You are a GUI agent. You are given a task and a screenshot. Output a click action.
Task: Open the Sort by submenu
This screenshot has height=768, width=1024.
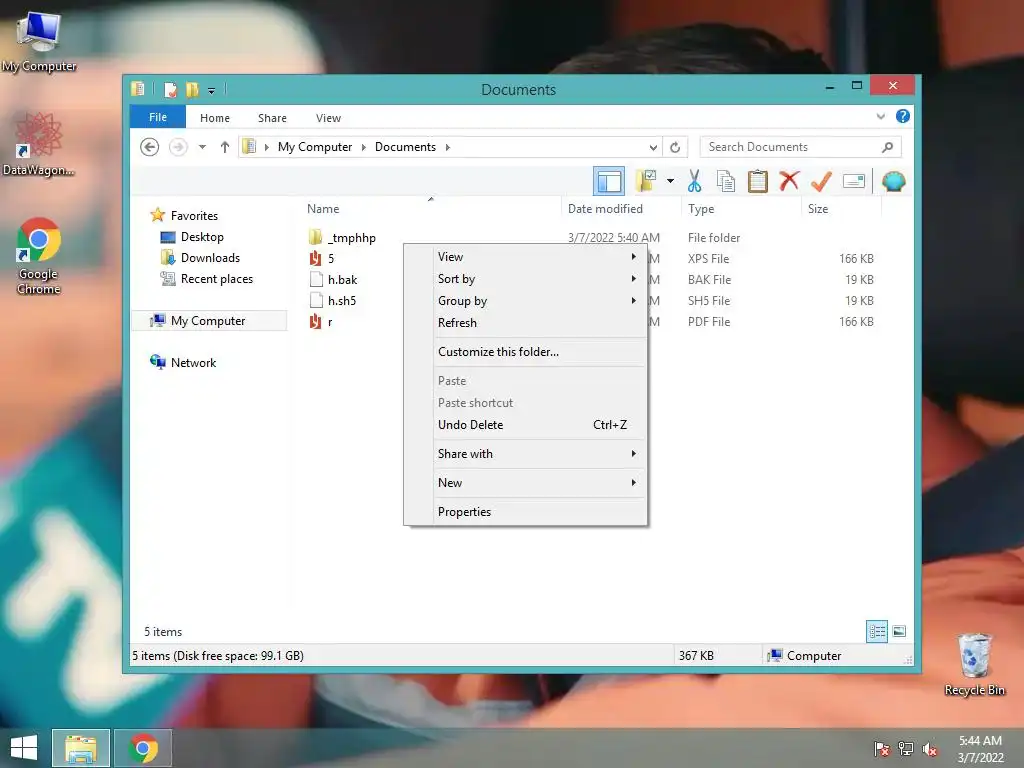[x=526, y=279]
